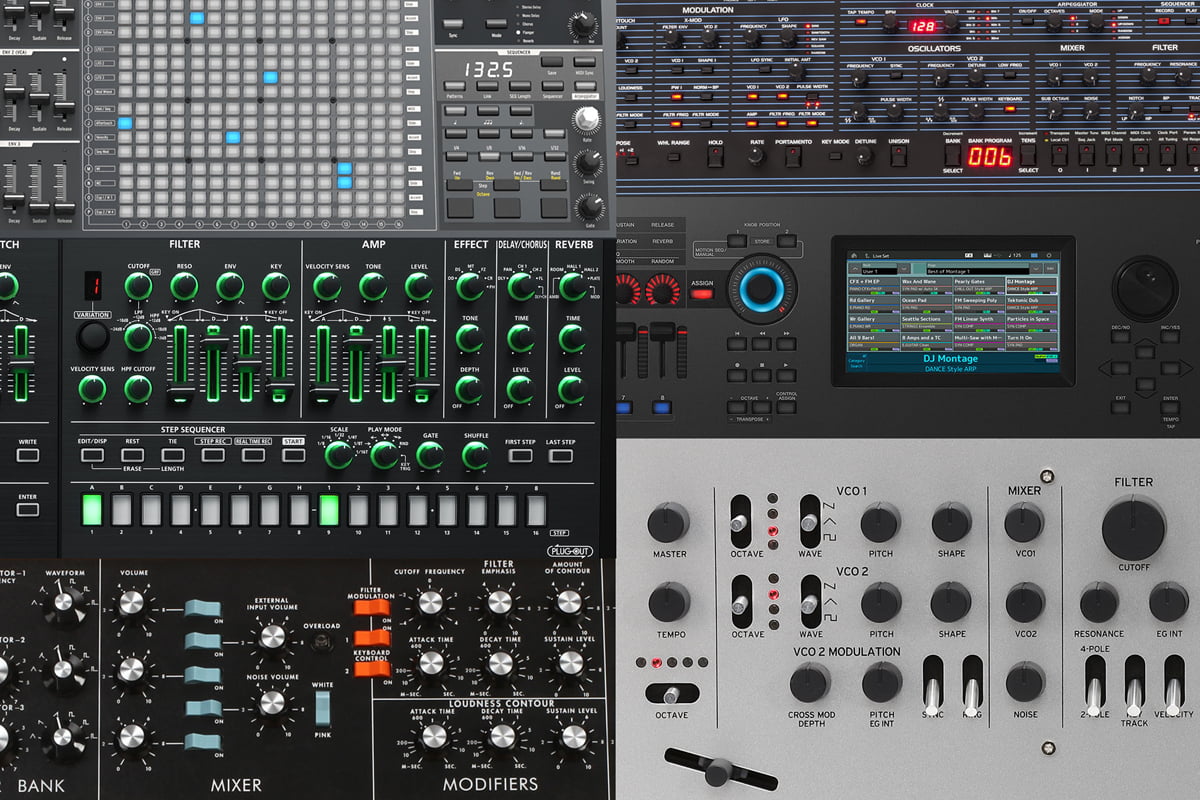Select the Arpeggiator mode button
This screenshot has width=1200, height=800.
coord(585,86)
